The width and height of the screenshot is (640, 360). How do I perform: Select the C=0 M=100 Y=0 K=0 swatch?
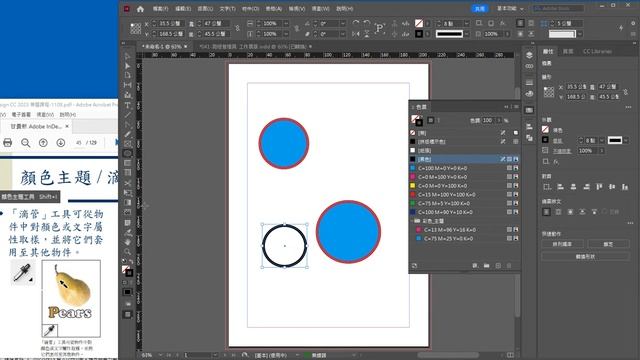tap(464, 177)
